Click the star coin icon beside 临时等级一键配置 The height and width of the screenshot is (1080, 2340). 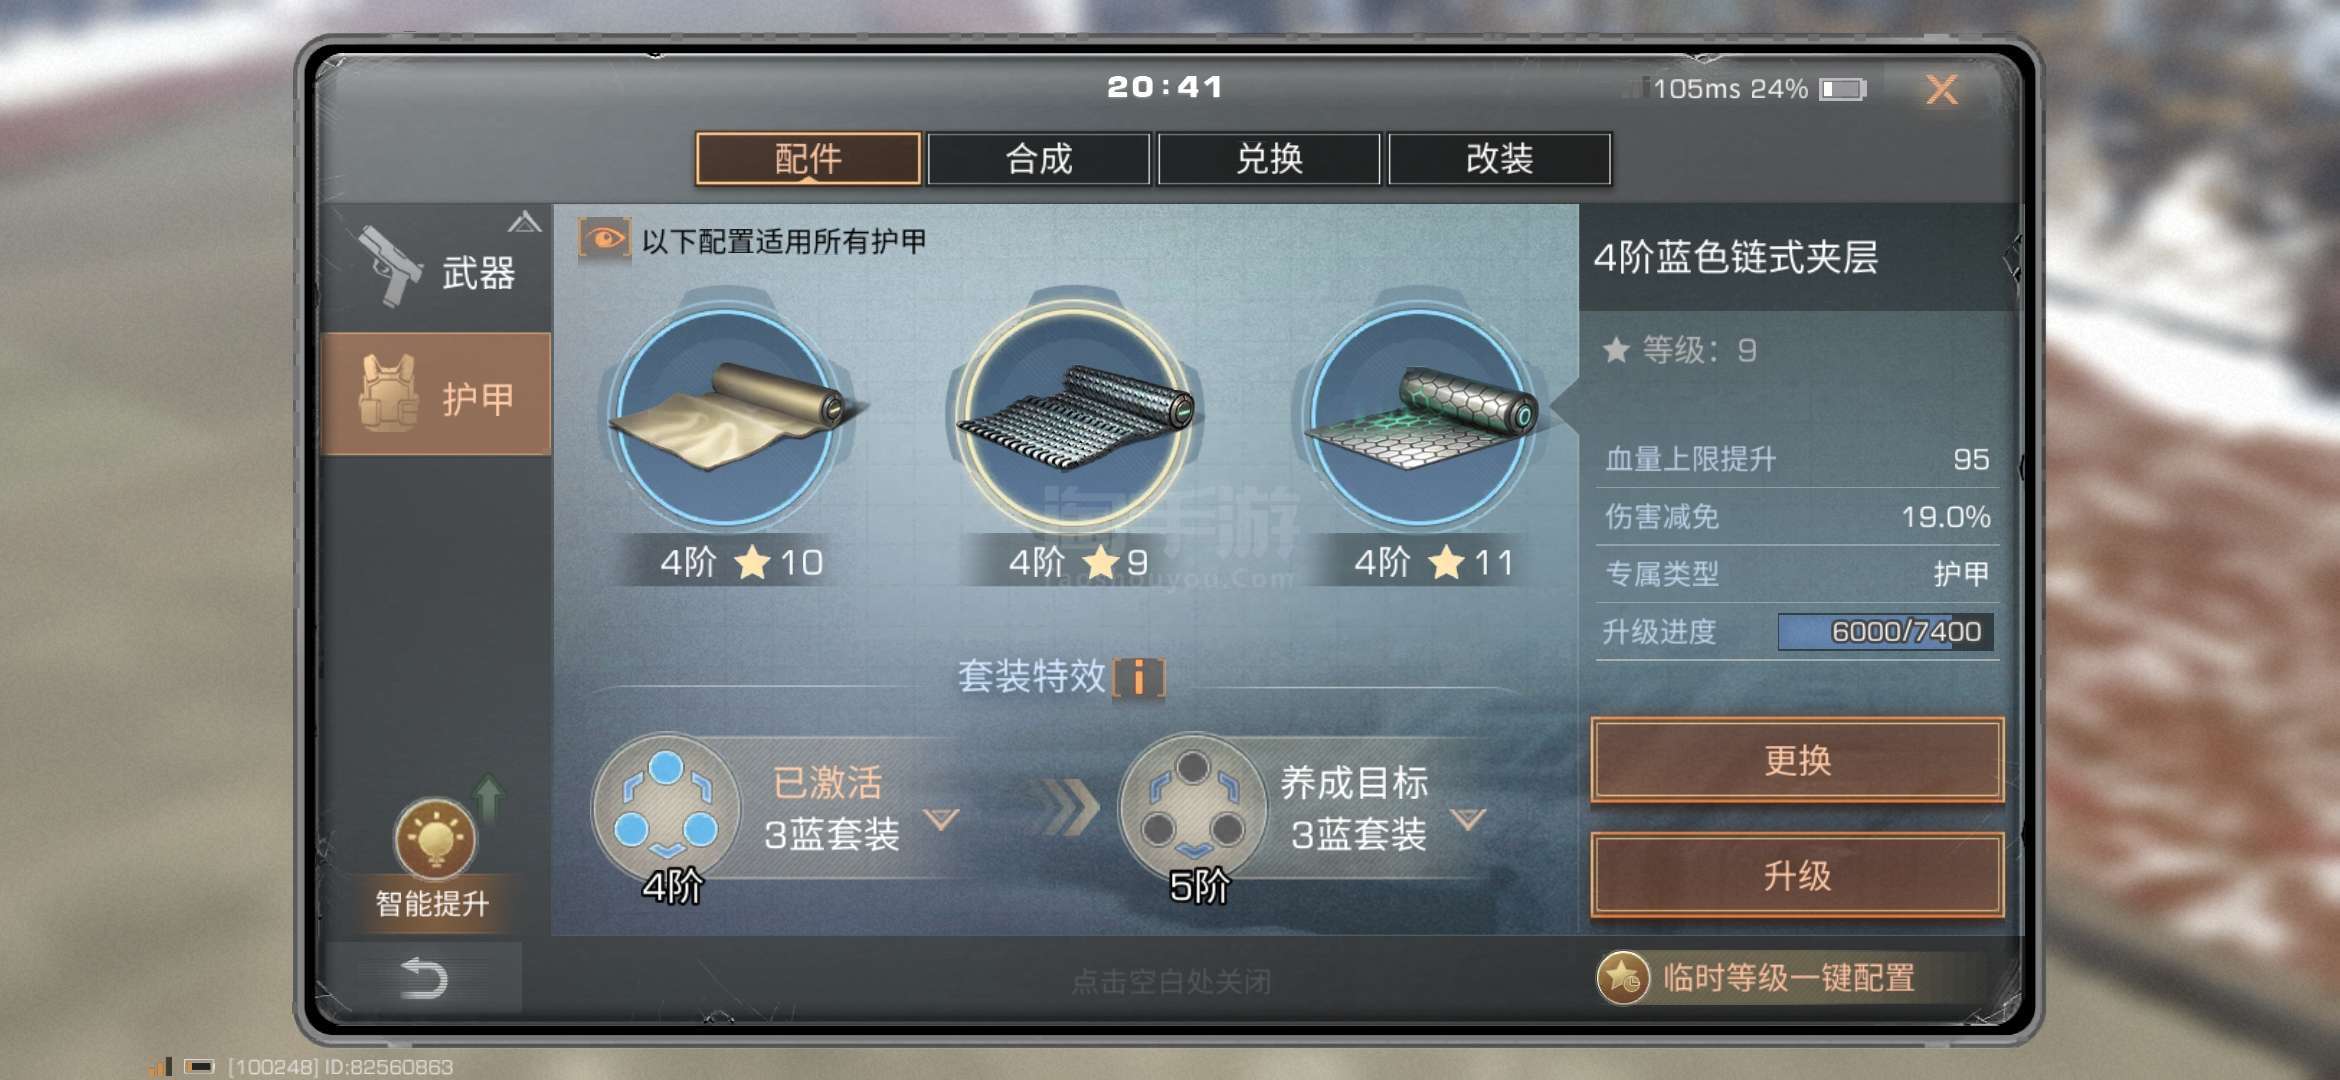tap(1622, 978)
